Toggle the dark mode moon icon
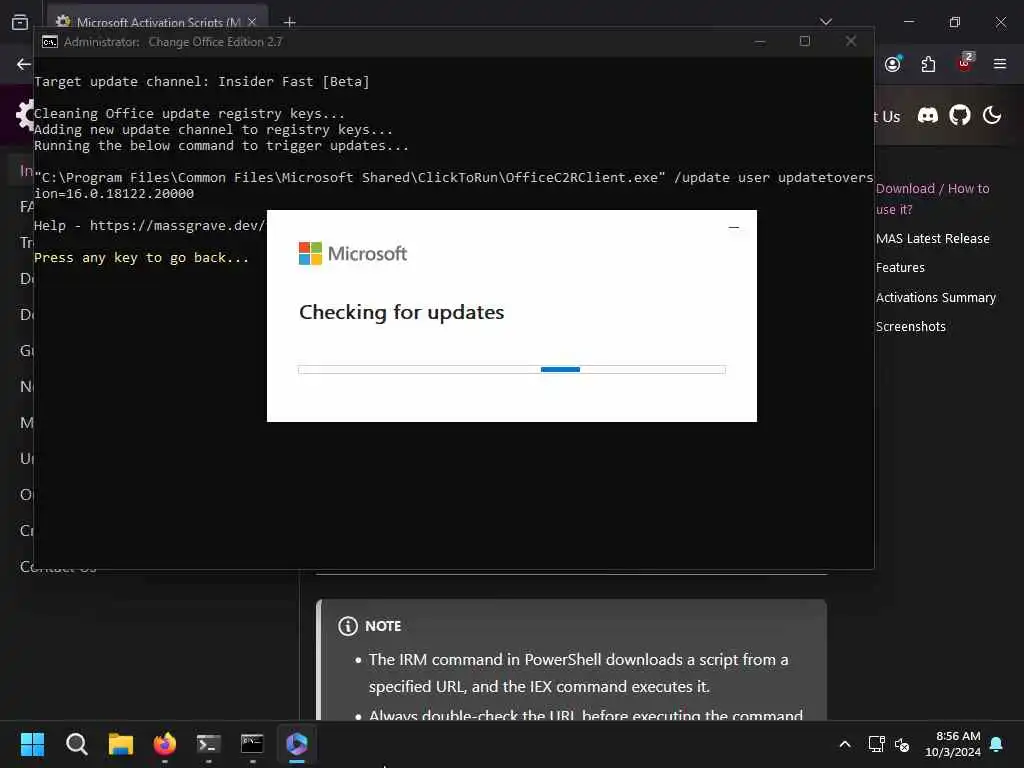1024x768 pixels. (991, 116)
